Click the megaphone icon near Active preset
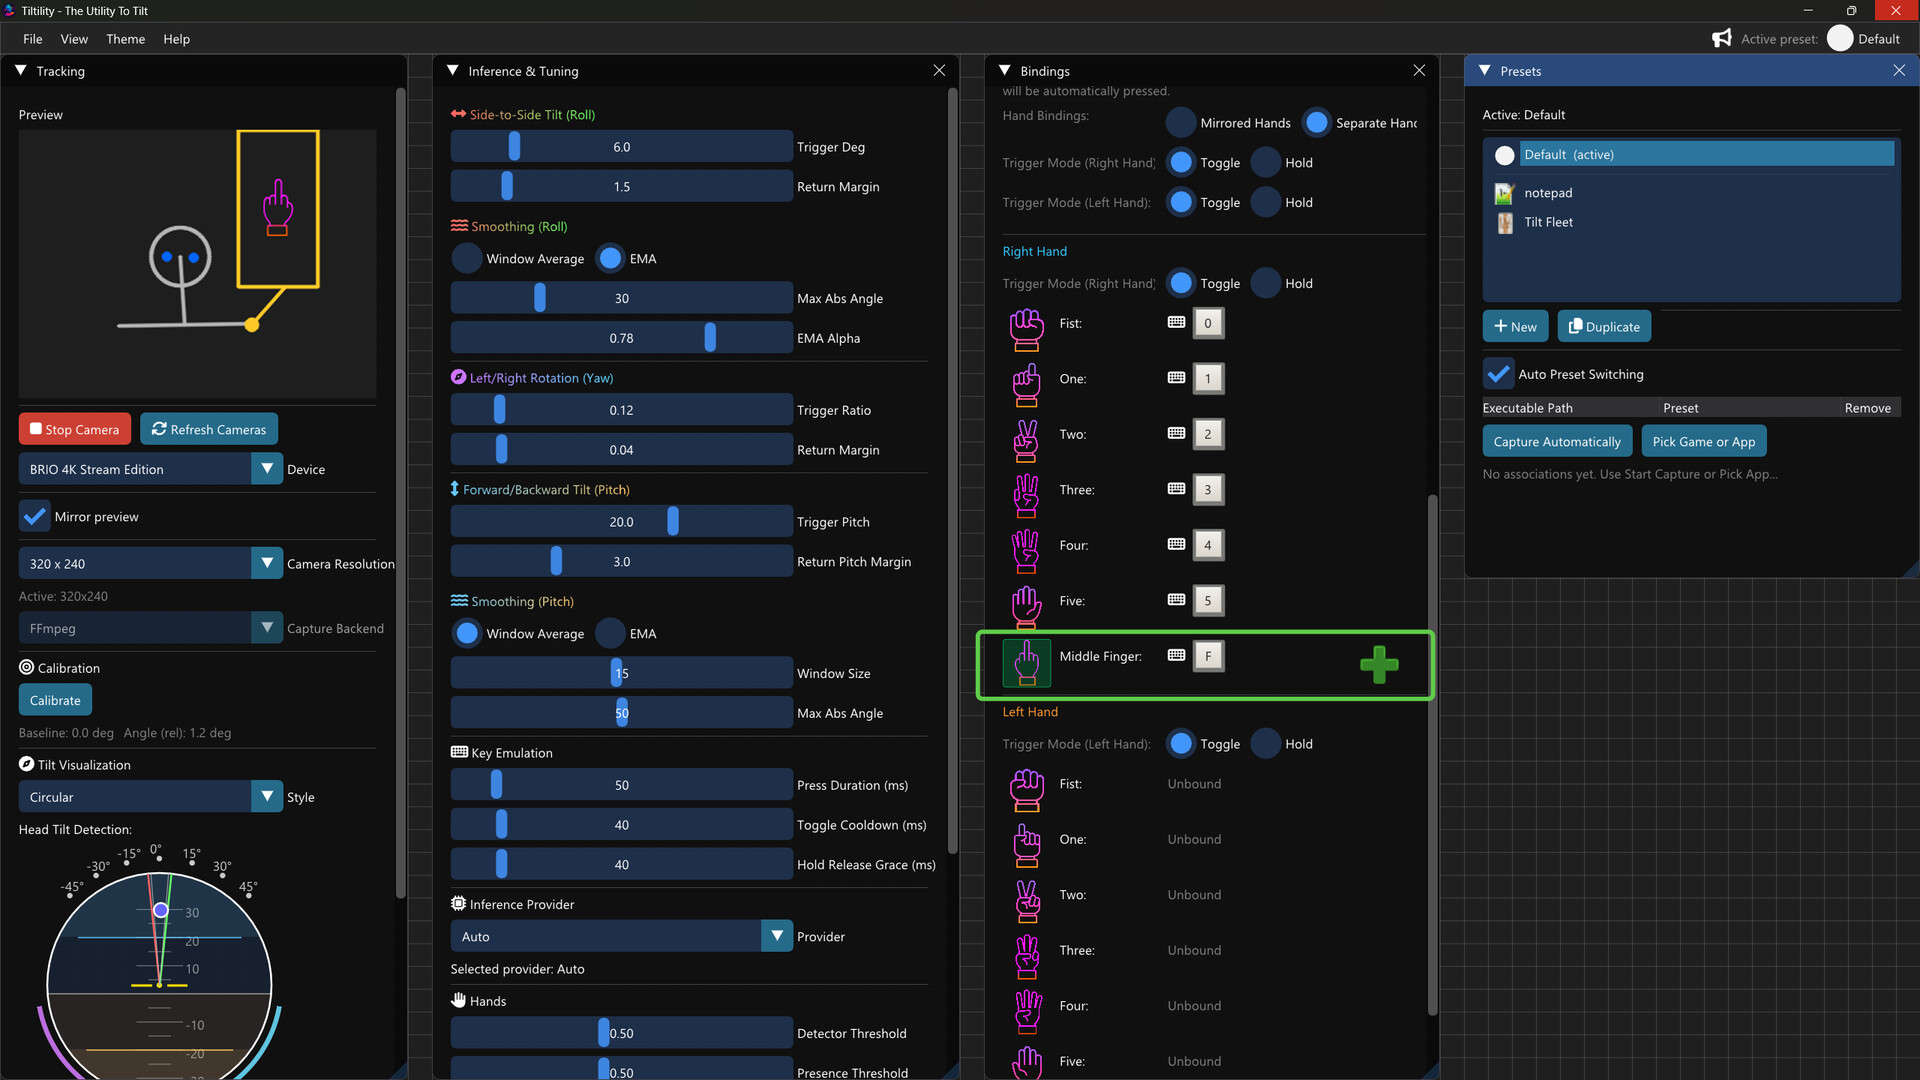This screenshot has width=1920, height=1080. pyautogui.click(x=1721, y=37)
